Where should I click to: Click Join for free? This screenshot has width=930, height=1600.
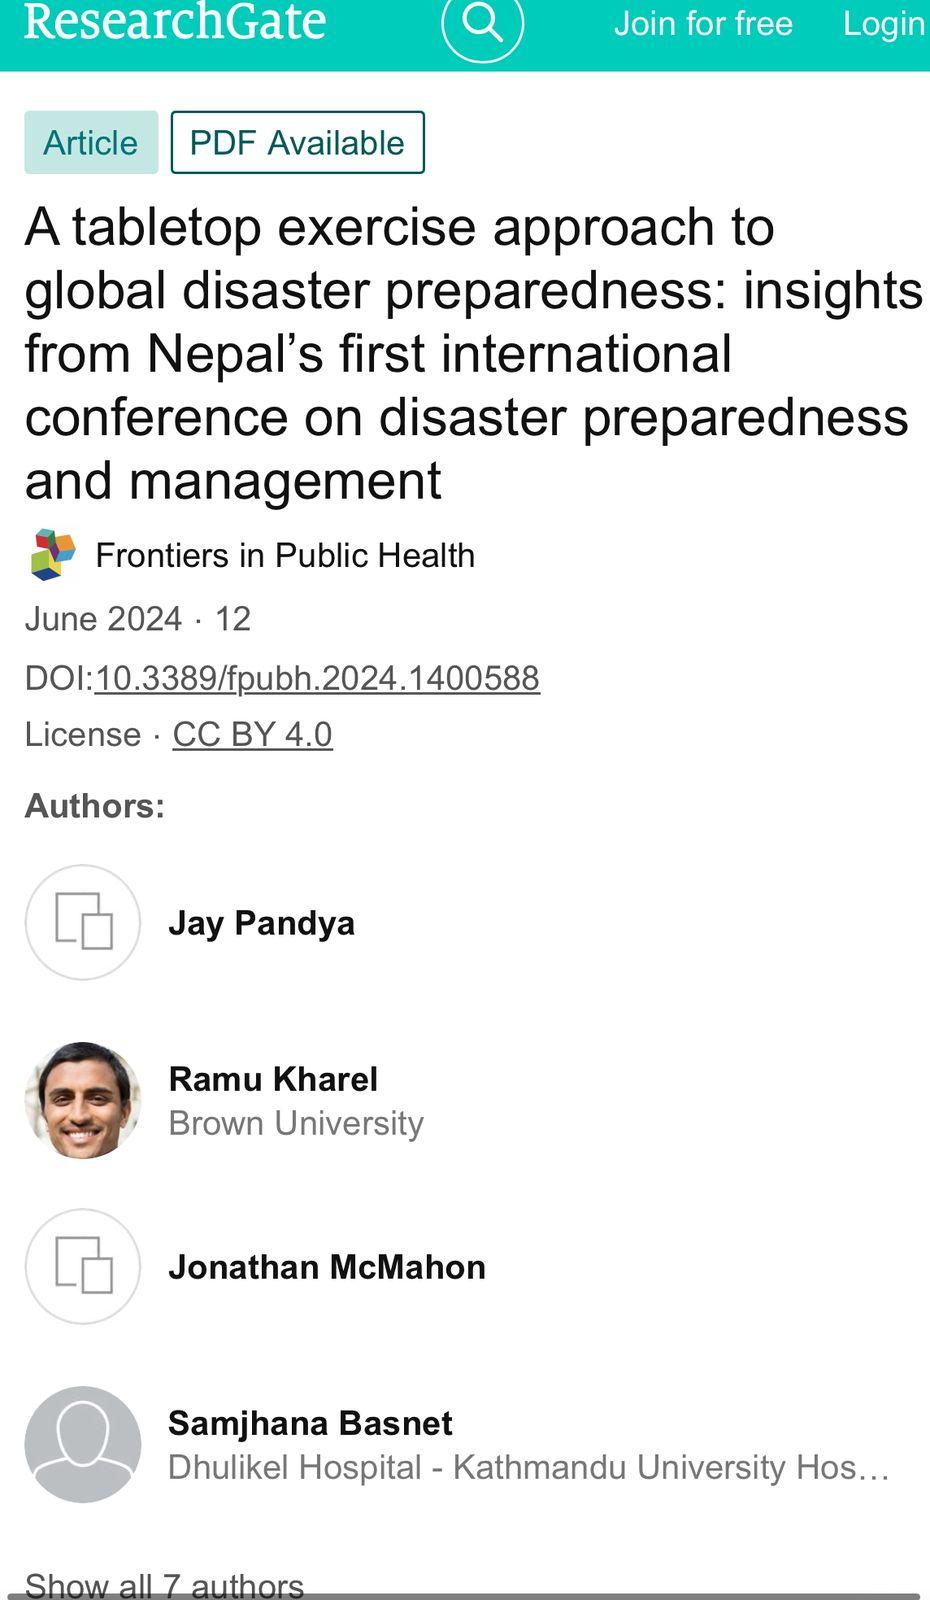[703, 23]
